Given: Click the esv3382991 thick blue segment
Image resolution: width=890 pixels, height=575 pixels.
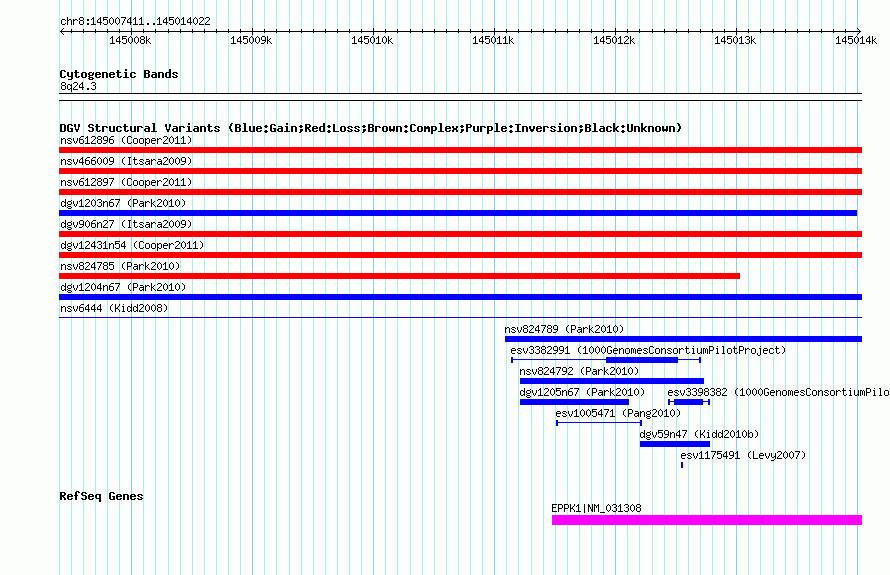Looking at the screenshot, I should (x=642, y=360).
